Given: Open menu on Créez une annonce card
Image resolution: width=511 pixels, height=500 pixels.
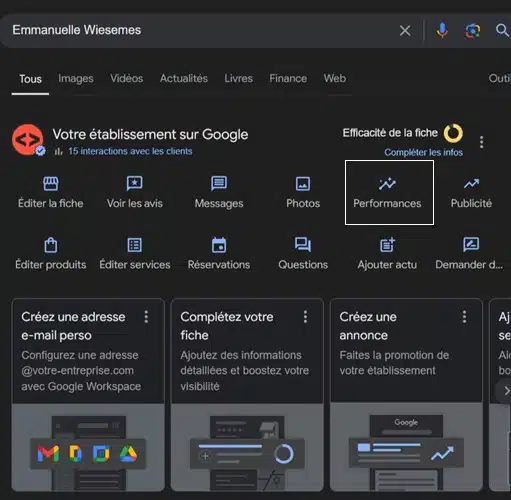Looking at the screenshot, I should point(464,317).
